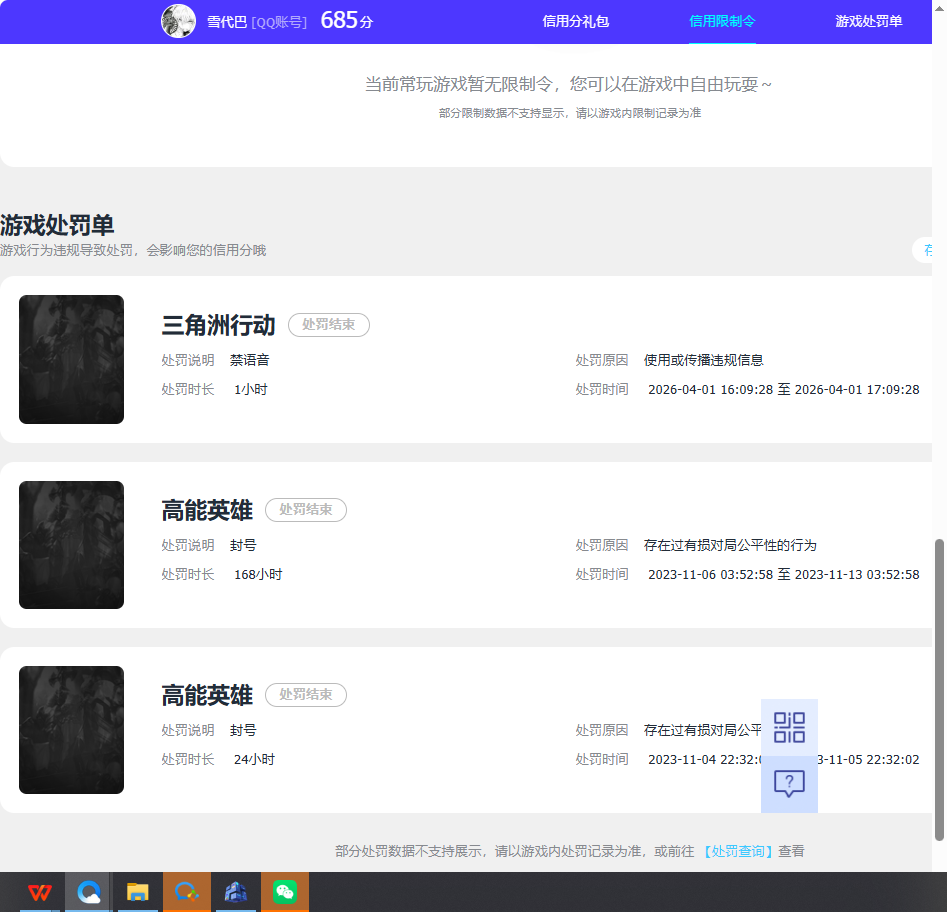Click the 685分 credit score
The width and height of the screenshot is (947, 912).
[x=347, y=21]
